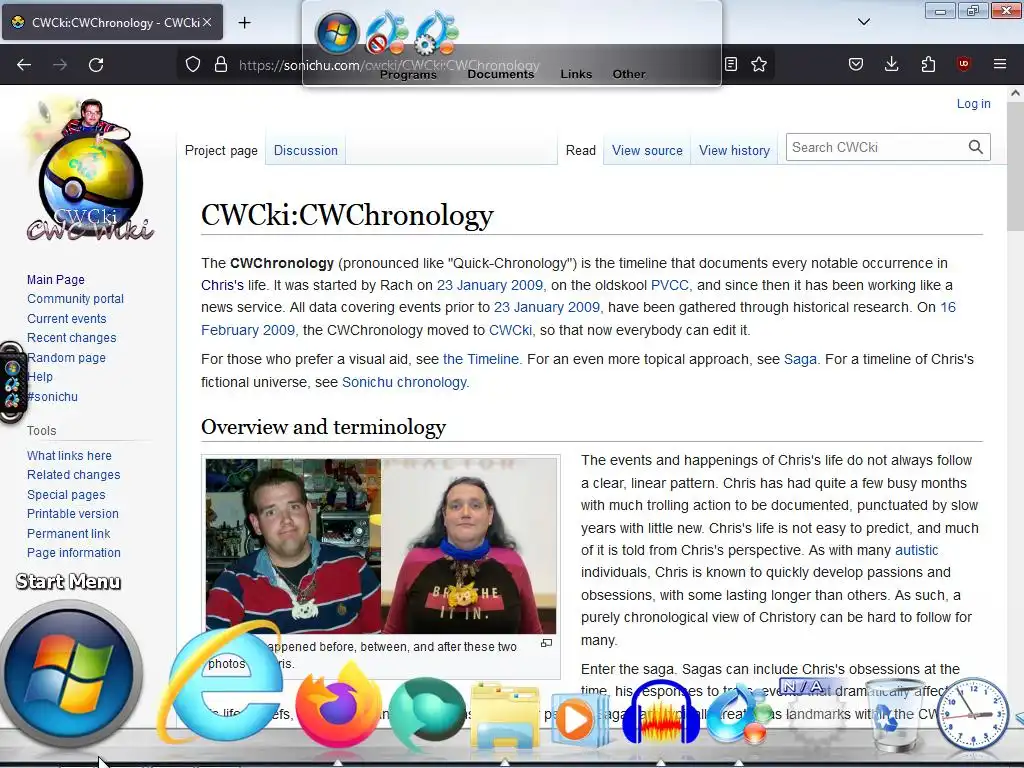Open a new browser tab
This screenshot has width=1024, height=768.
coord(244,23)
